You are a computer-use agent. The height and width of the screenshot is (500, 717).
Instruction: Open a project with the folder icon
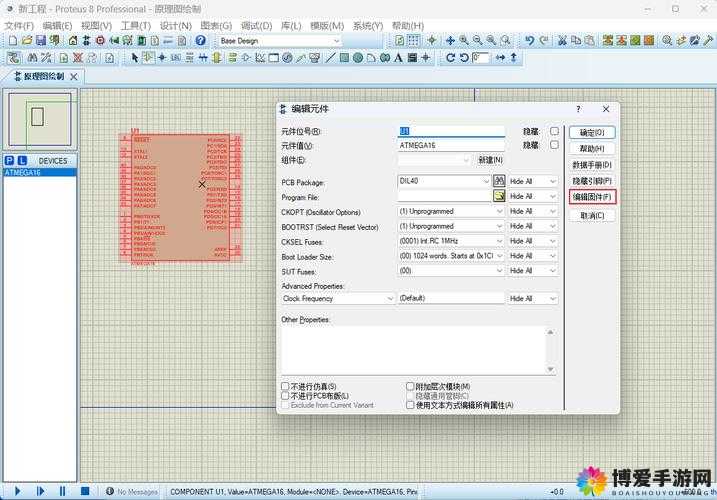[27, 41]
